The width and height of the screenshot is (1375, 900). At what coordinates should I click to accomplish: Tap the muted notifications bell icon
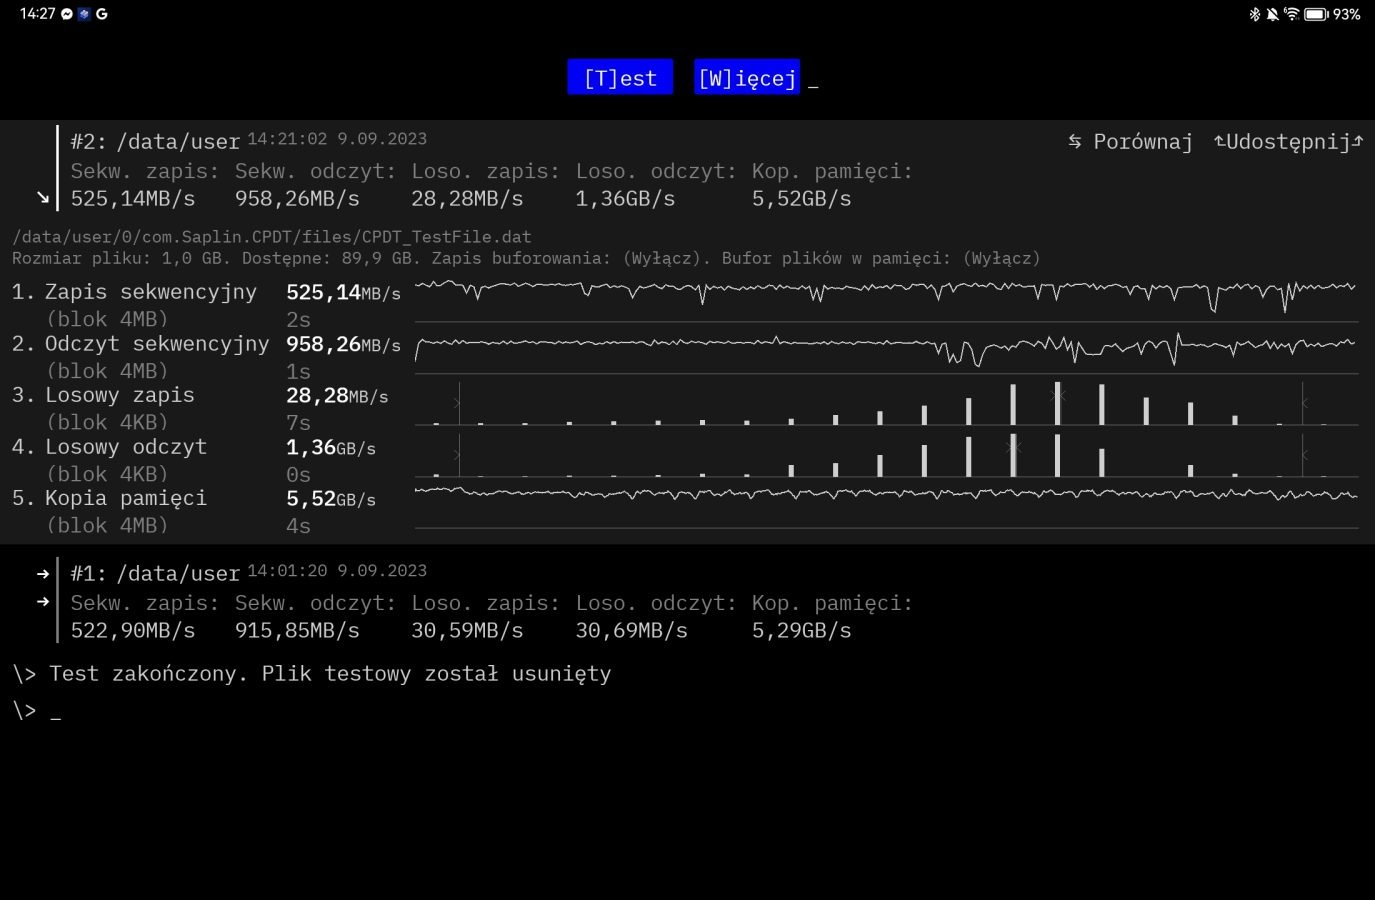click(1272, 14)
